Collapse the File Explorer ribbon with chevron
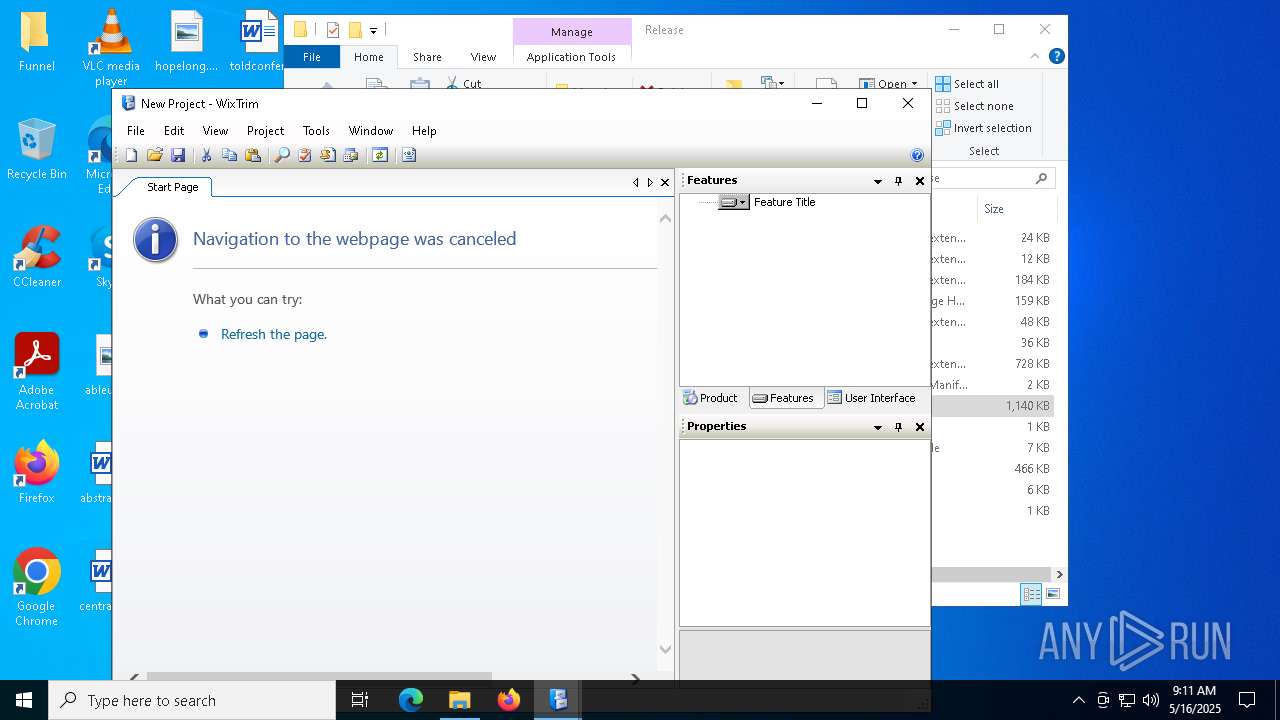 pyautogui.click(x=1035, y=57)
